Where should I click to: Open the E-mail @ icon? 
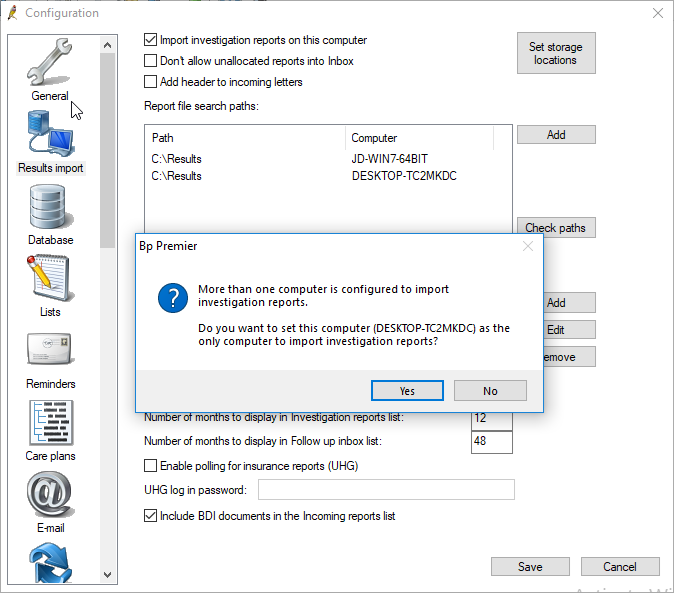(51, 494)
